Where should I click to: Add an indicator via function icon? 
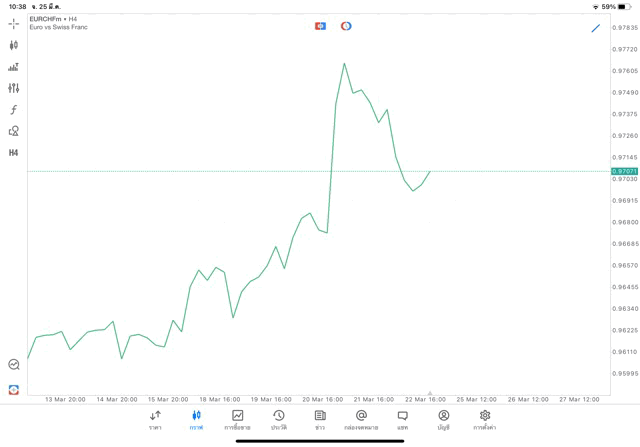[14, 110]
